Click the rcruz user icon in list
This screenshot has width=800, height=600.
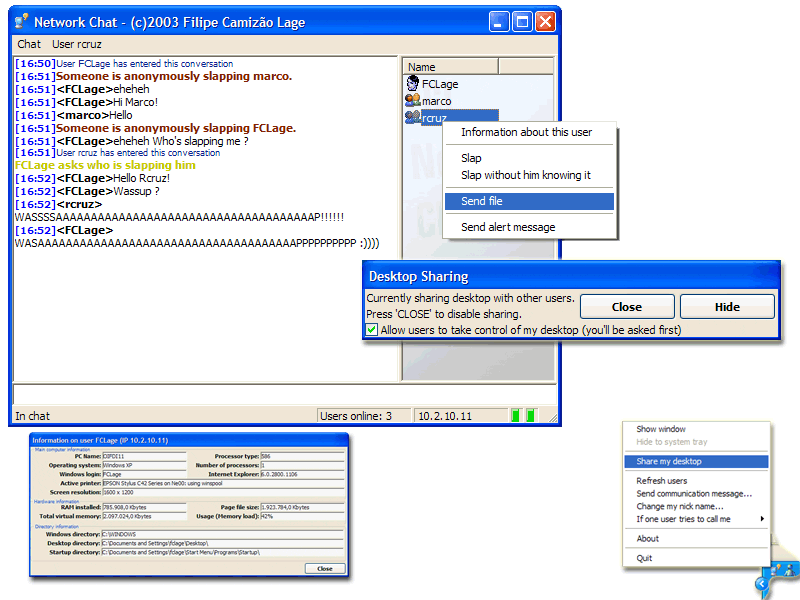point(412,118)
